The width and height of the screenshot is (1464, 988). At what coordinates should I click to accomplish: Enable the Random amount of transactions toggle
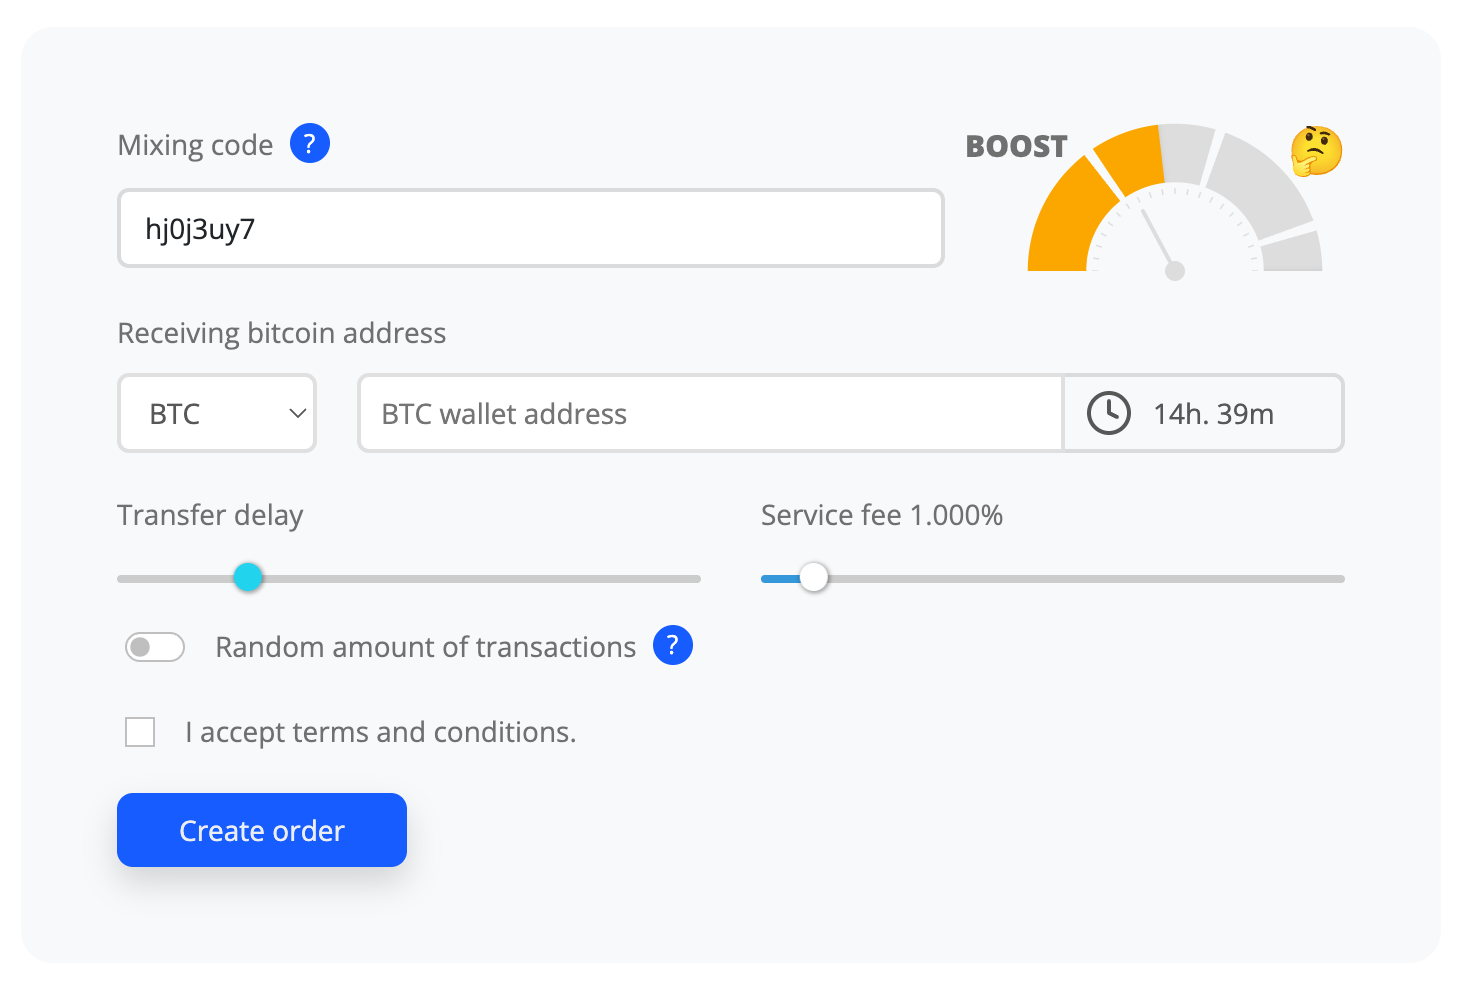click(154, 647)
